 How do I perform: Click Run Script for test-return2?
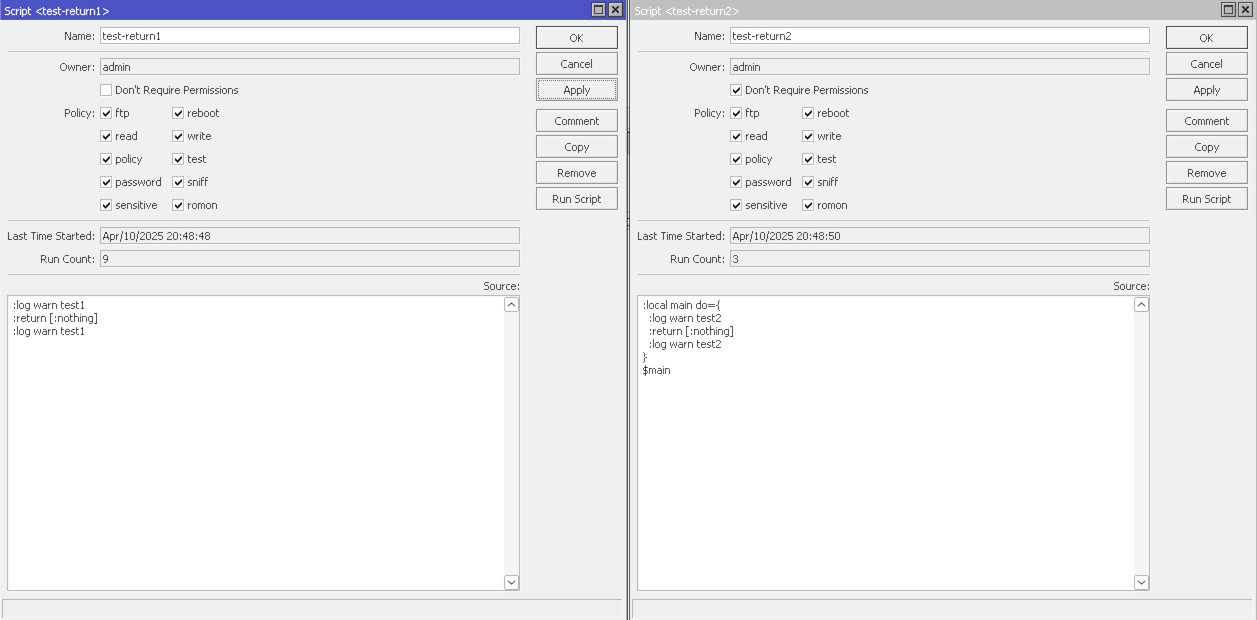1206,198
